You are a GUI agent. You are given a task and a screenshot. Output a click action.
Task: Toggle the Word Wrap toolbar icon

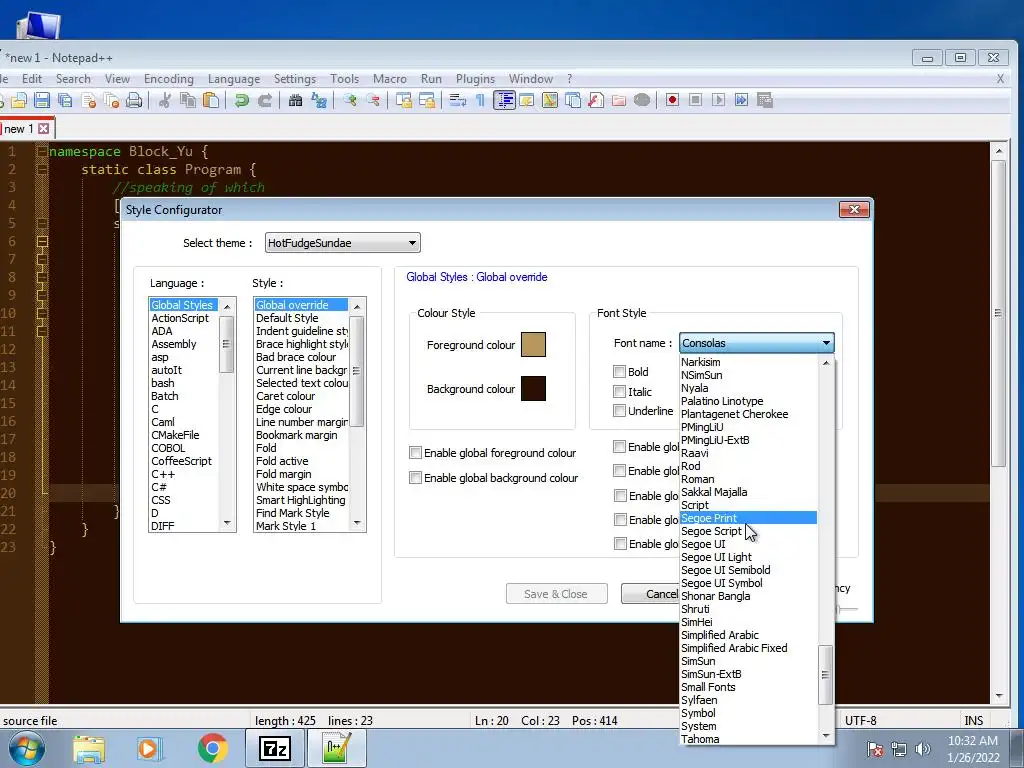pyautogui.click(x=458, y=100)
